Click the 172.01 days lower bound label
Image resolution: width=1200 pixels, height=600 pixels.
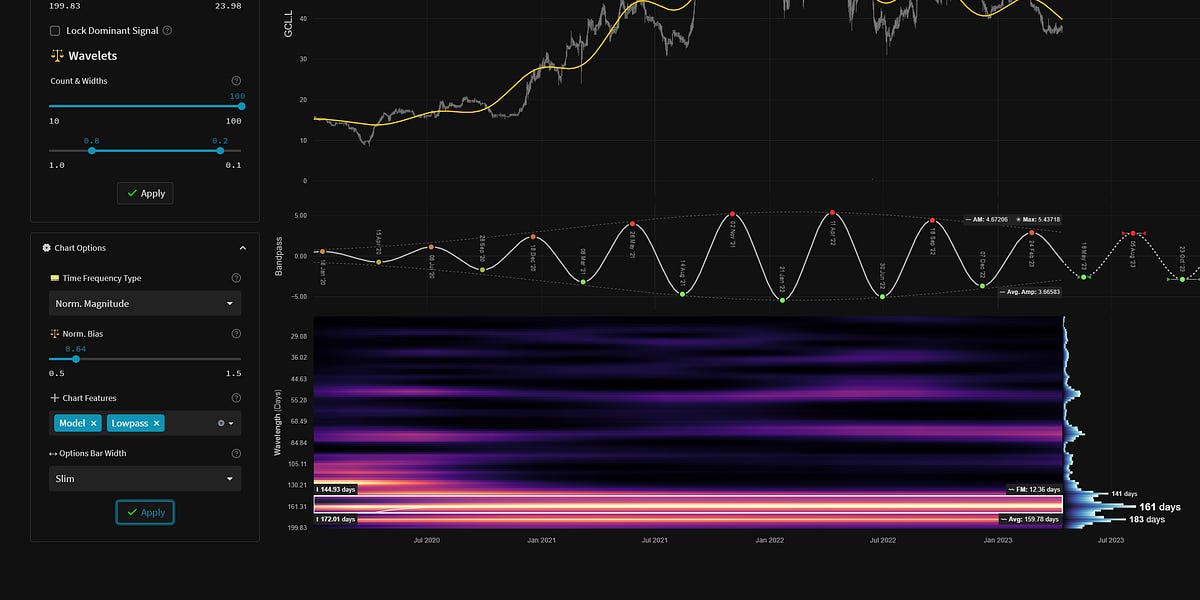[x=336, y=519]
